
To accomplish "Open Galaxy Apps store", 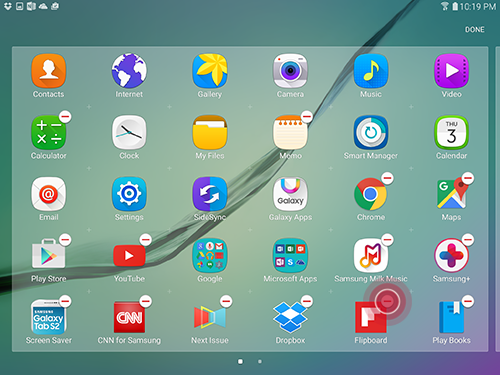I will [290, 194].
